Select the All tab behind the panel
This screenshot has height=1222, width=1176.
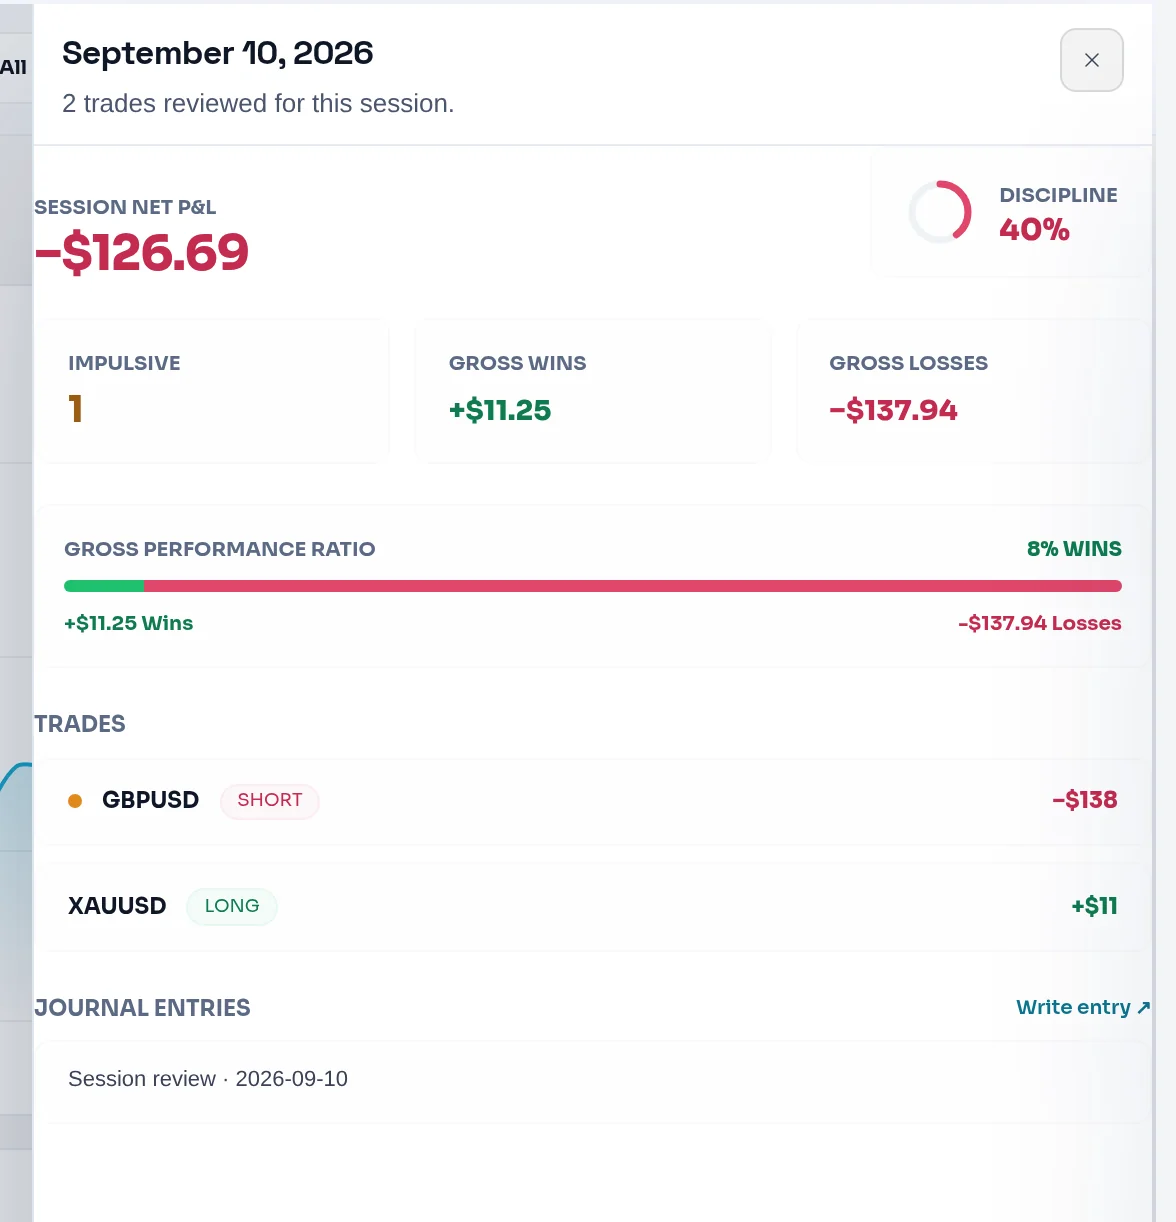pyautogui.click(x=14, y=68)
